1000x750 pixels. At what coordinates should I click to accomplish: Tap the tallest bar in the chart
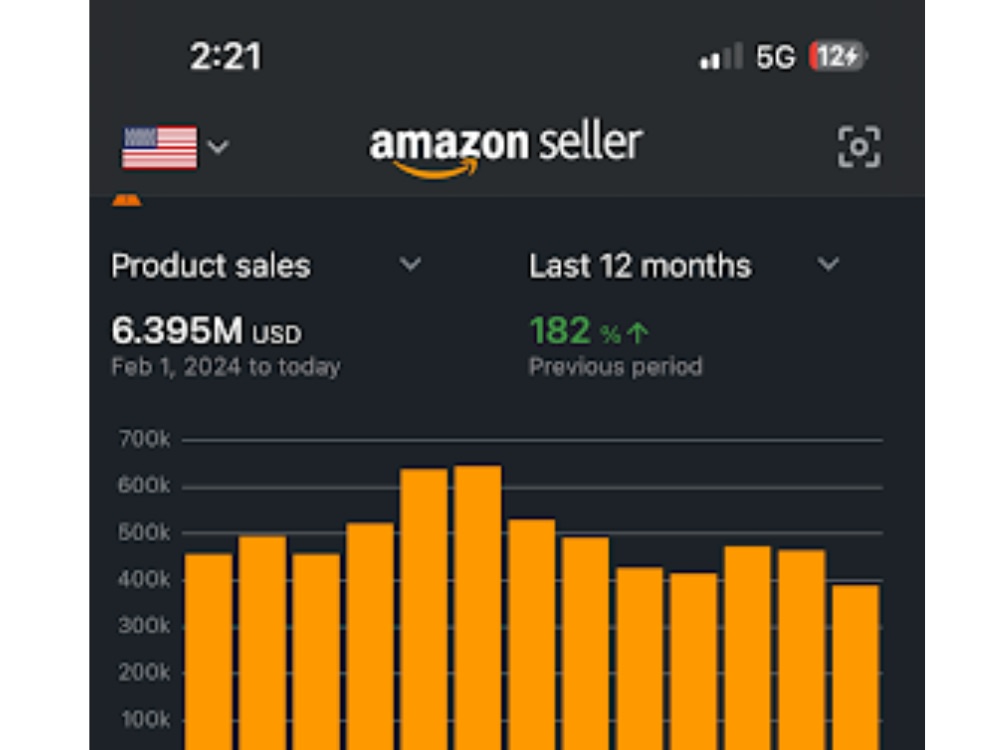(478, 608)
